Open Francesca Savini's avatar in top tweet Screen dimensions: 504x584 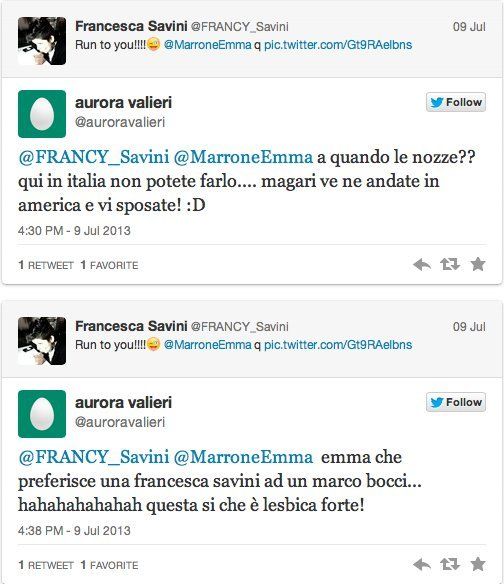[x=42, y=41]
